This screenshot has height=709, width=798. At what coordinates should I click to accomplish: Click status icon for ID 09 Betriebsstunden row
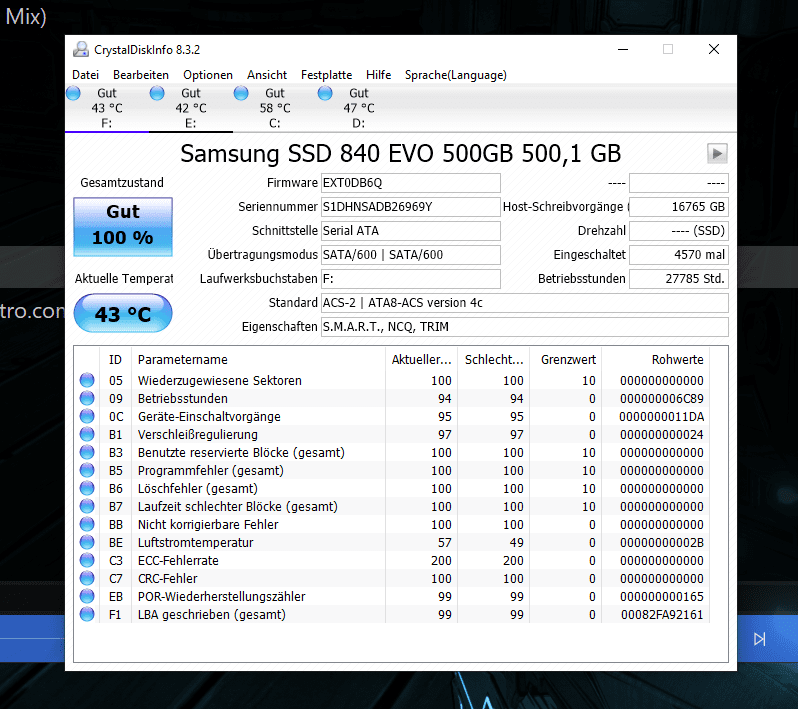(x=87, y=398)
